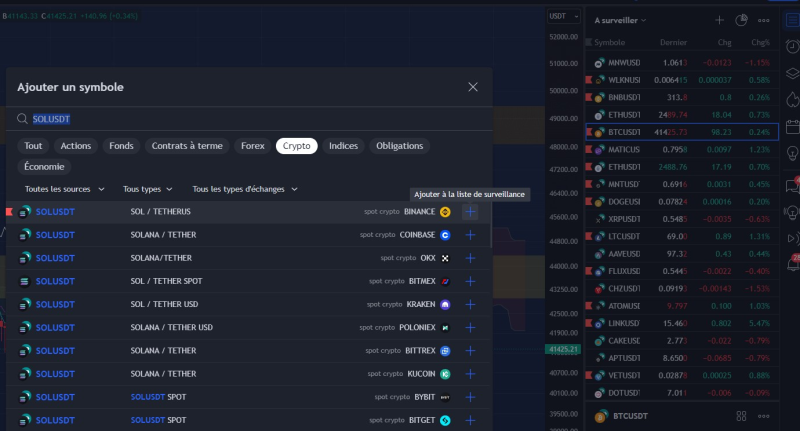Add symbol plus icon in watchlist header
Image resolution: width=800 pixels, height=431 pixels.
click(x=719, y=20)
